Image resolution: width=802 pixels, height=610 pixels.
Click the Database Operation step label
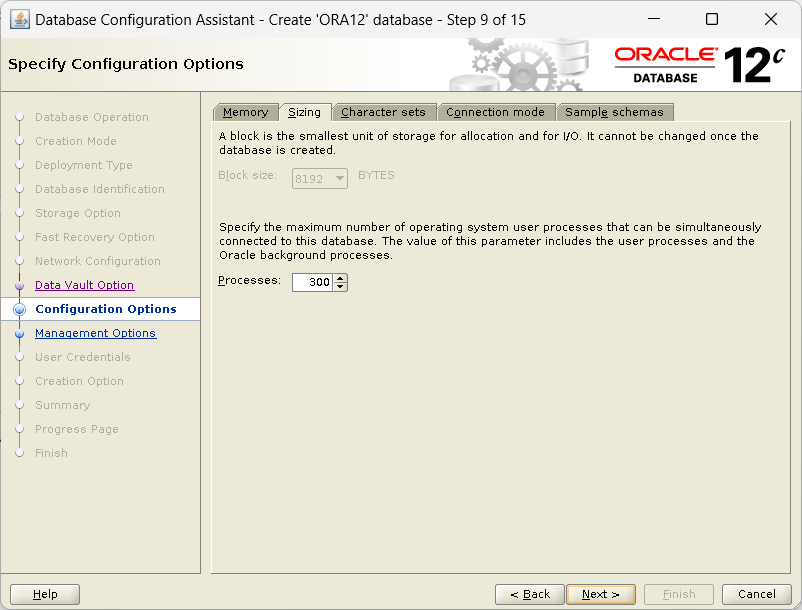point(92,117)
